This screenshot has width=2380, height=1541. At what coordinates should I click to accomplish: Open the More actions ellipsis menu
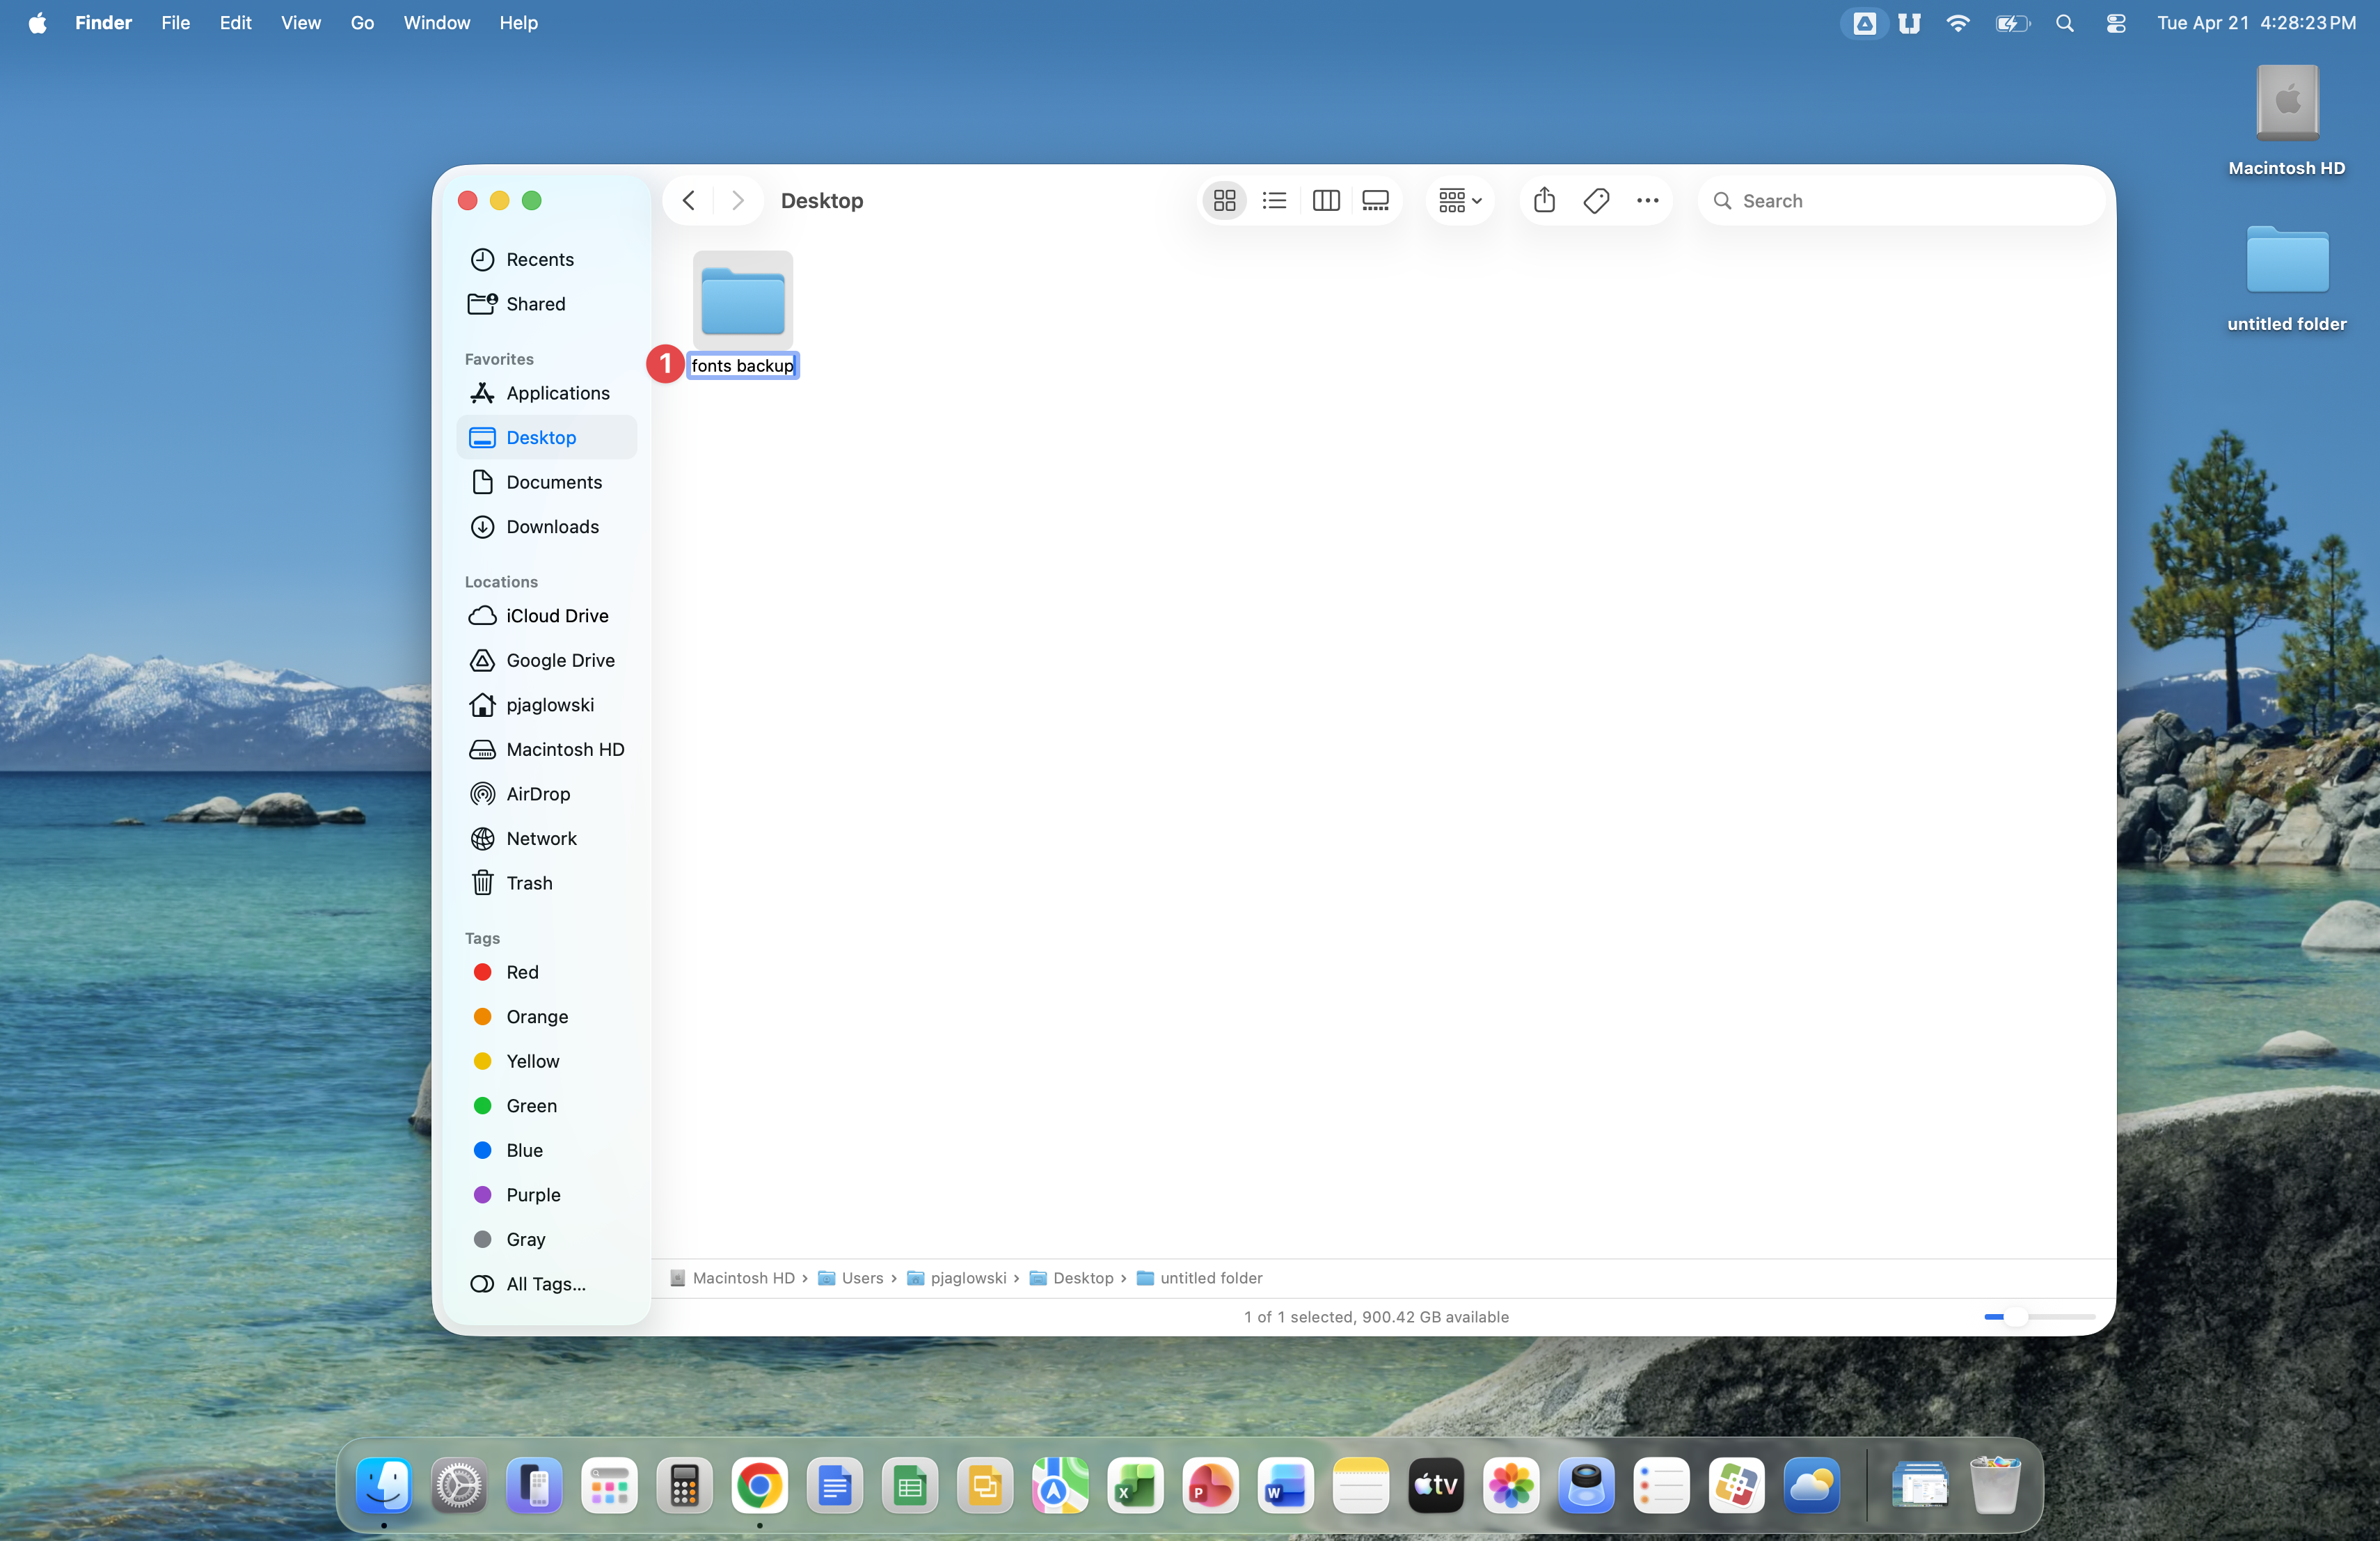(x=1647, y=201)
